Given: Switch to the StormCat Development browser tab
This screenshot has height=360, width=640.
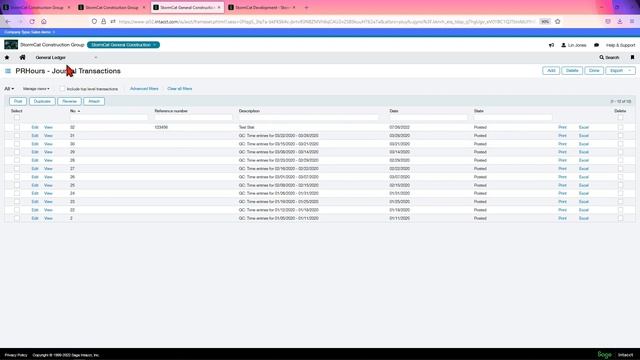Looking at the screenshot, I should coord(262,7).
